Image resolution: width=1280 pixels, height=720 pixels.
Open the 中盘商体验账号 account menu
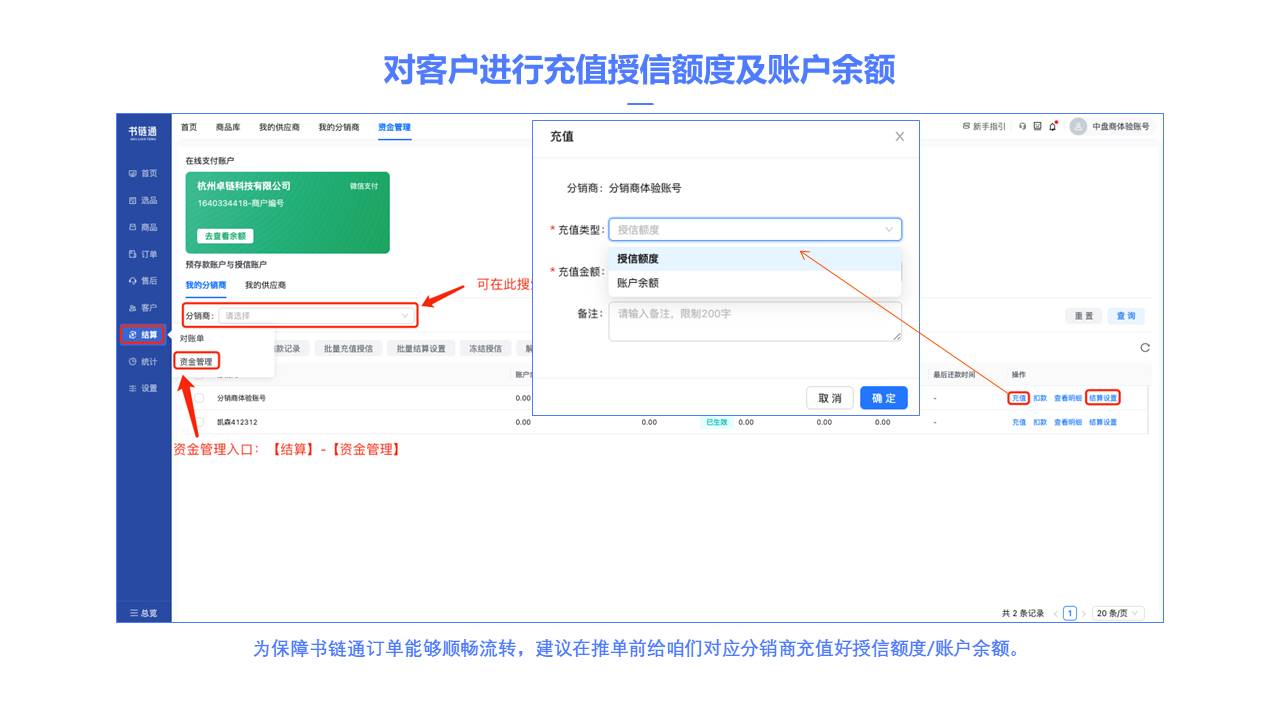tap(1120, 127)
